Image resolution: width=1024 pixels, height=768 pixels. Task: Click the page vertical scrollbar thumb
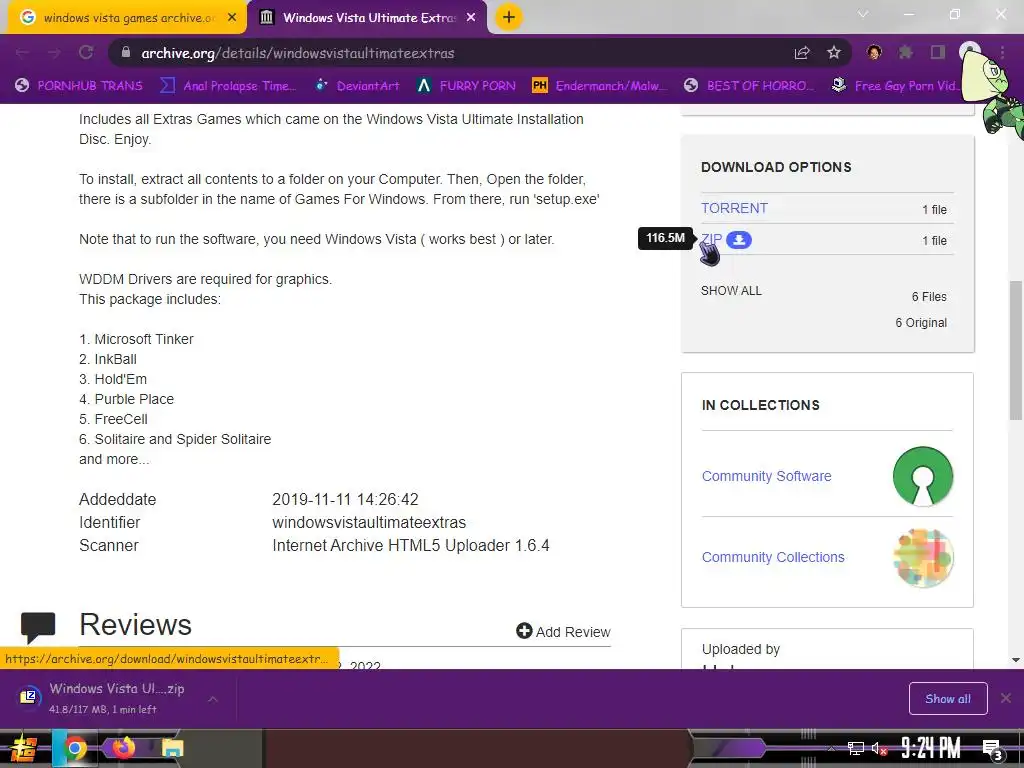(x=1016, y=350)
